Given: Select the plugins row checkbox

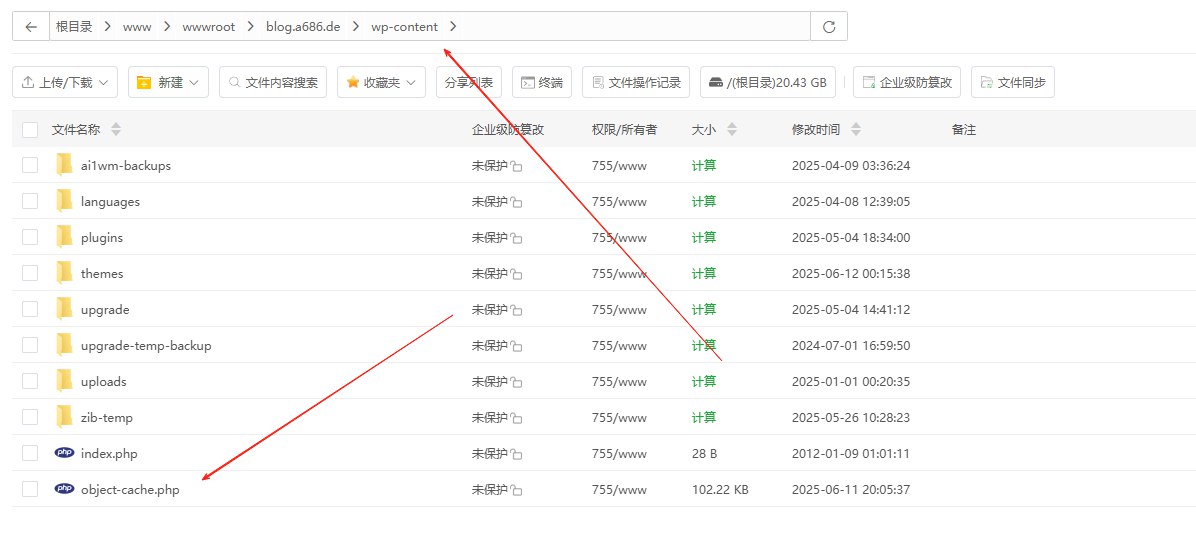Looking at the screenshot, I should 30,237.
